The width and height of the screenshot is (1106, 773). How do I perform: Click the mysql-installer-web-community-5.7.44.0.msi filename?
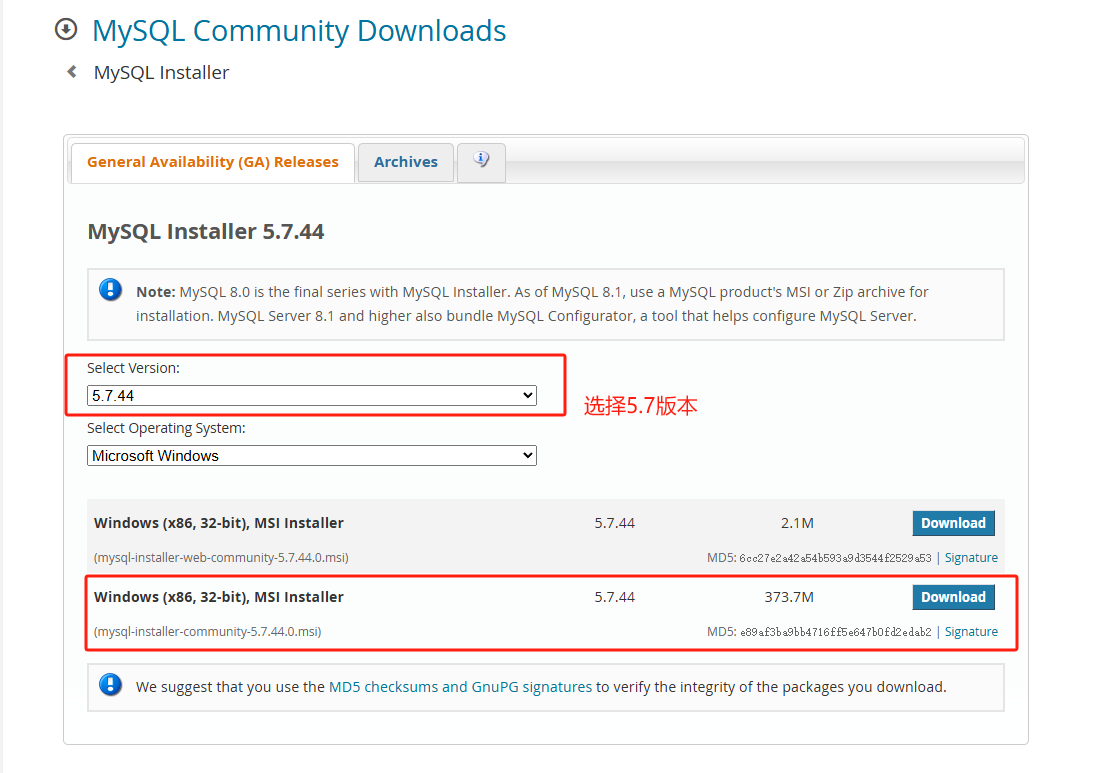click(x=221, y=558)
